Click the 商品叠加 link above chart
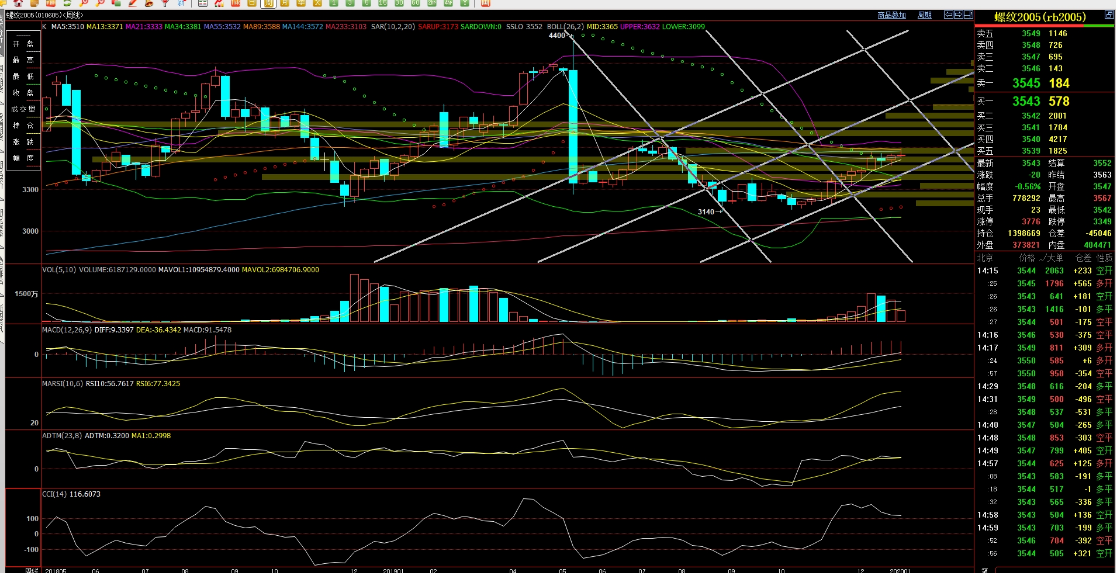 (x=892, y=14)
